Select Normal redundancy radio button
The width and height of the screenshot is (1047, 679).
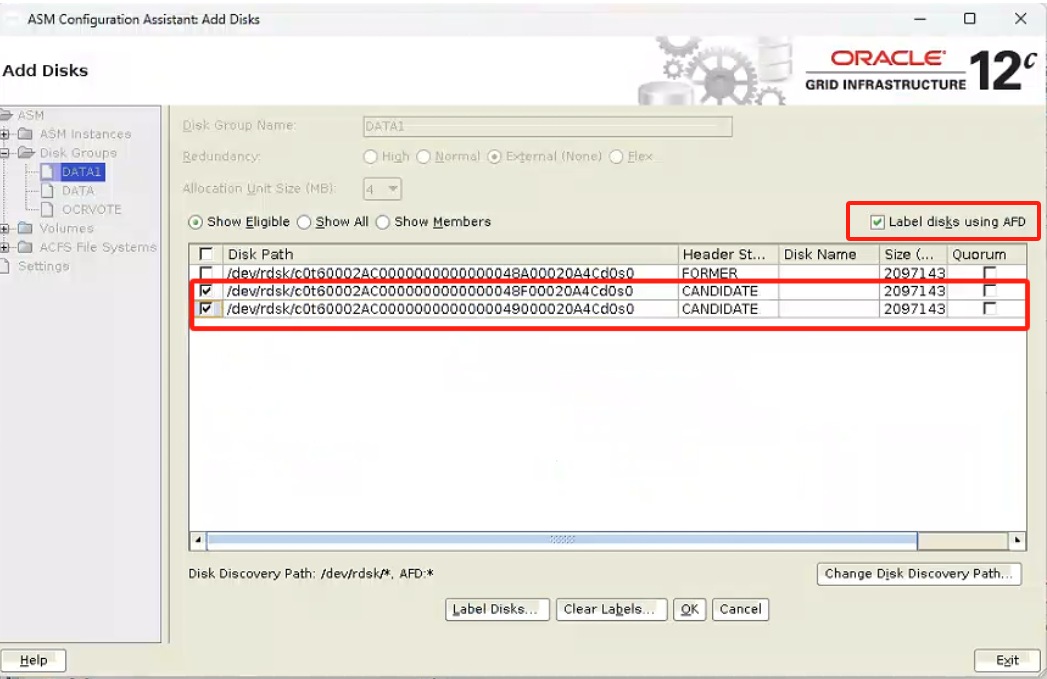click(x=423, y=156)
